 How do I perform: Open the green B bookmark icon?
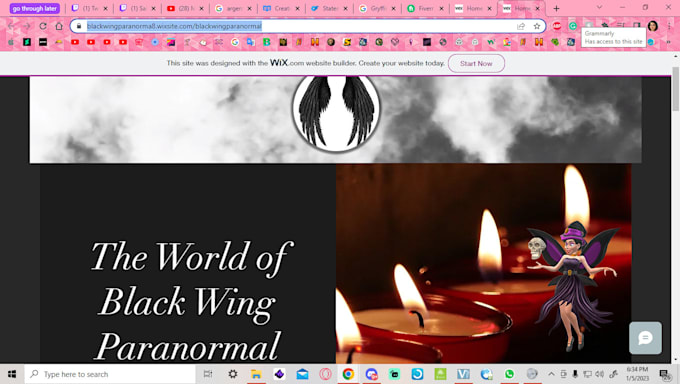pyautogui.click(x=267, y=42)
